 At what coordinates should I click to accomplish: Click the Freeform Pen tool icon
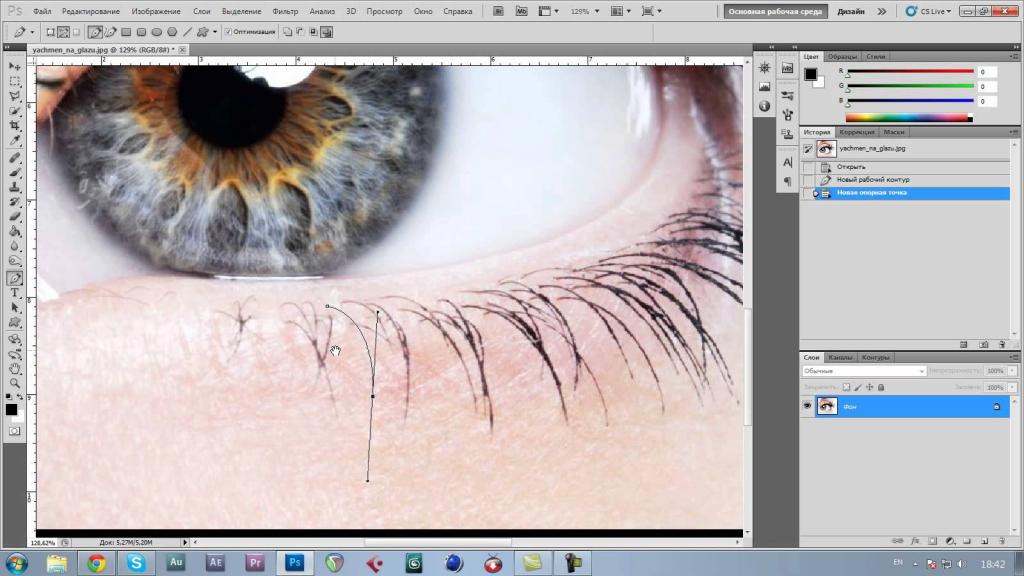click(110, 32)
